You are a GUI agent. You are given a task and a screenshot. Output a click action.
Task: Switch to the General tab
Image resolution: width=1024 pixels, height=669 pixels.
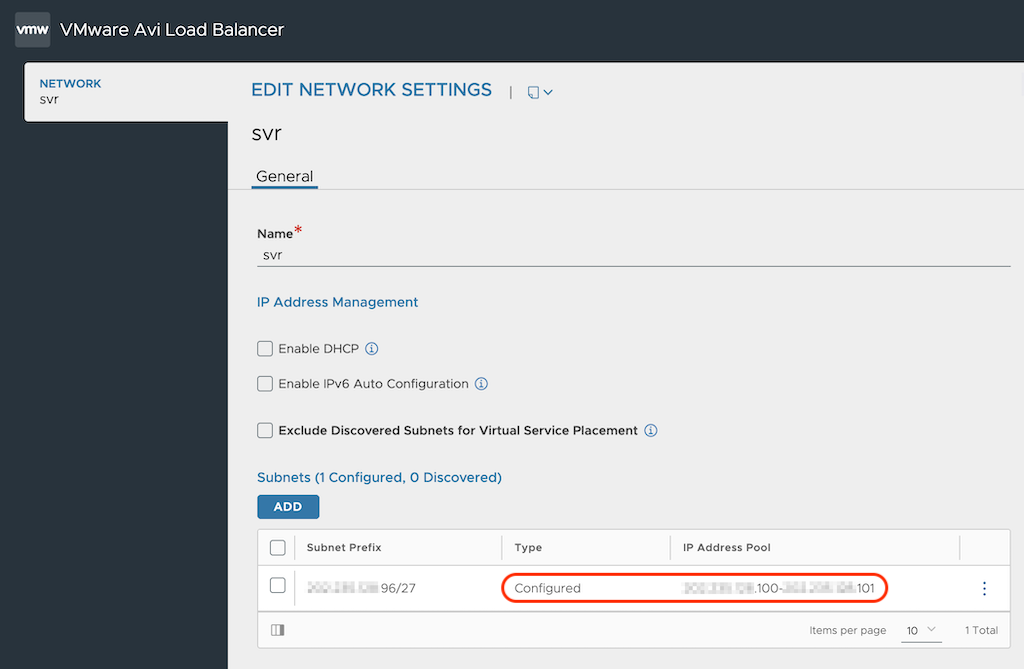coord(284,176)
